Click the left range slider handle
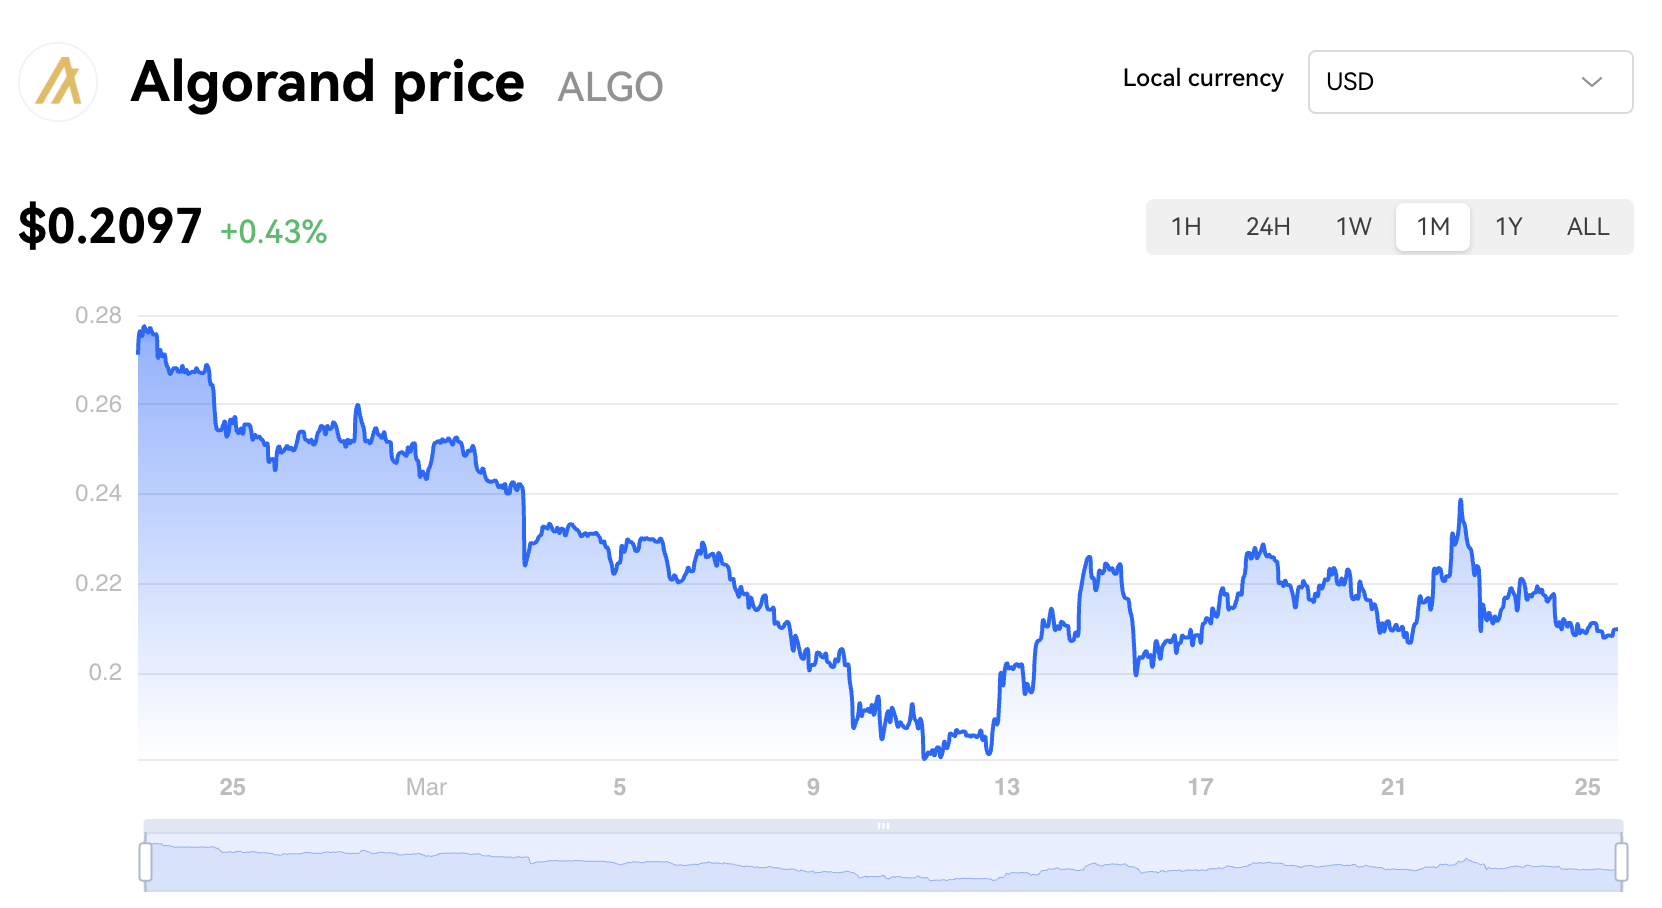This screenshot has height=908, width=1662. [146, 862]
